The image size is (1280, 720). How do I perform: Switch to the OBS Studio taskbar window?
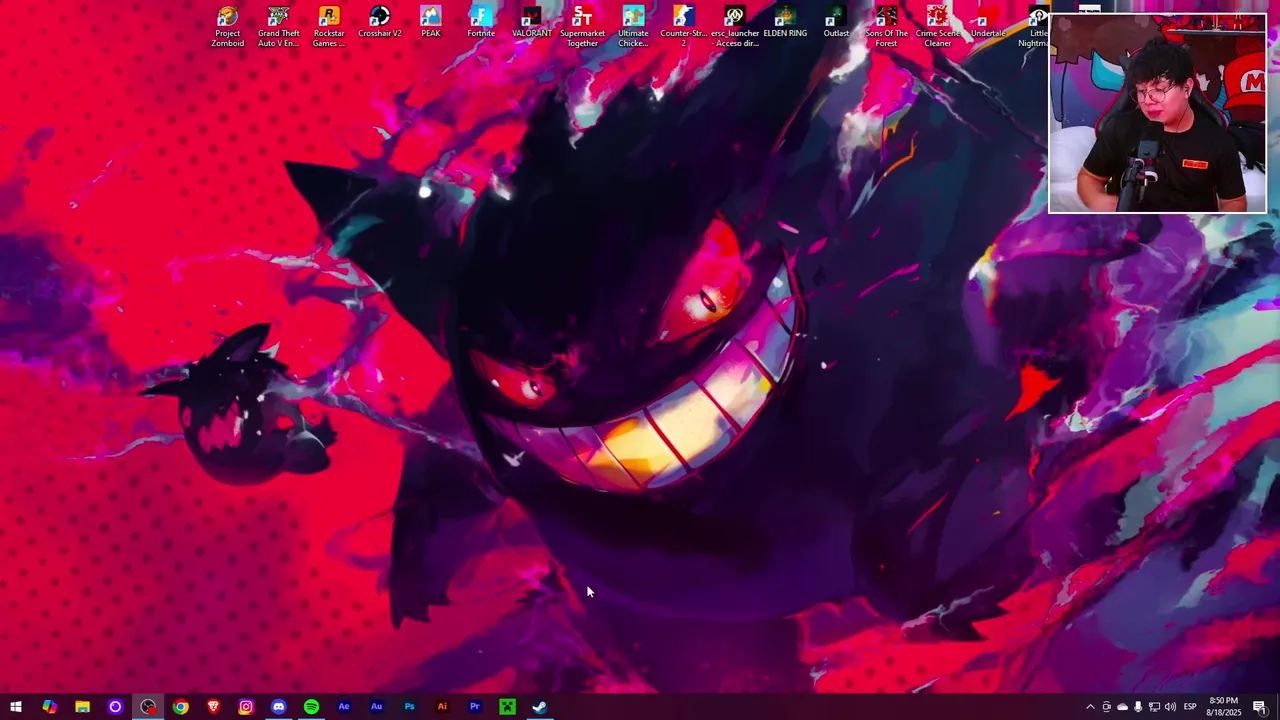[148, 707]
